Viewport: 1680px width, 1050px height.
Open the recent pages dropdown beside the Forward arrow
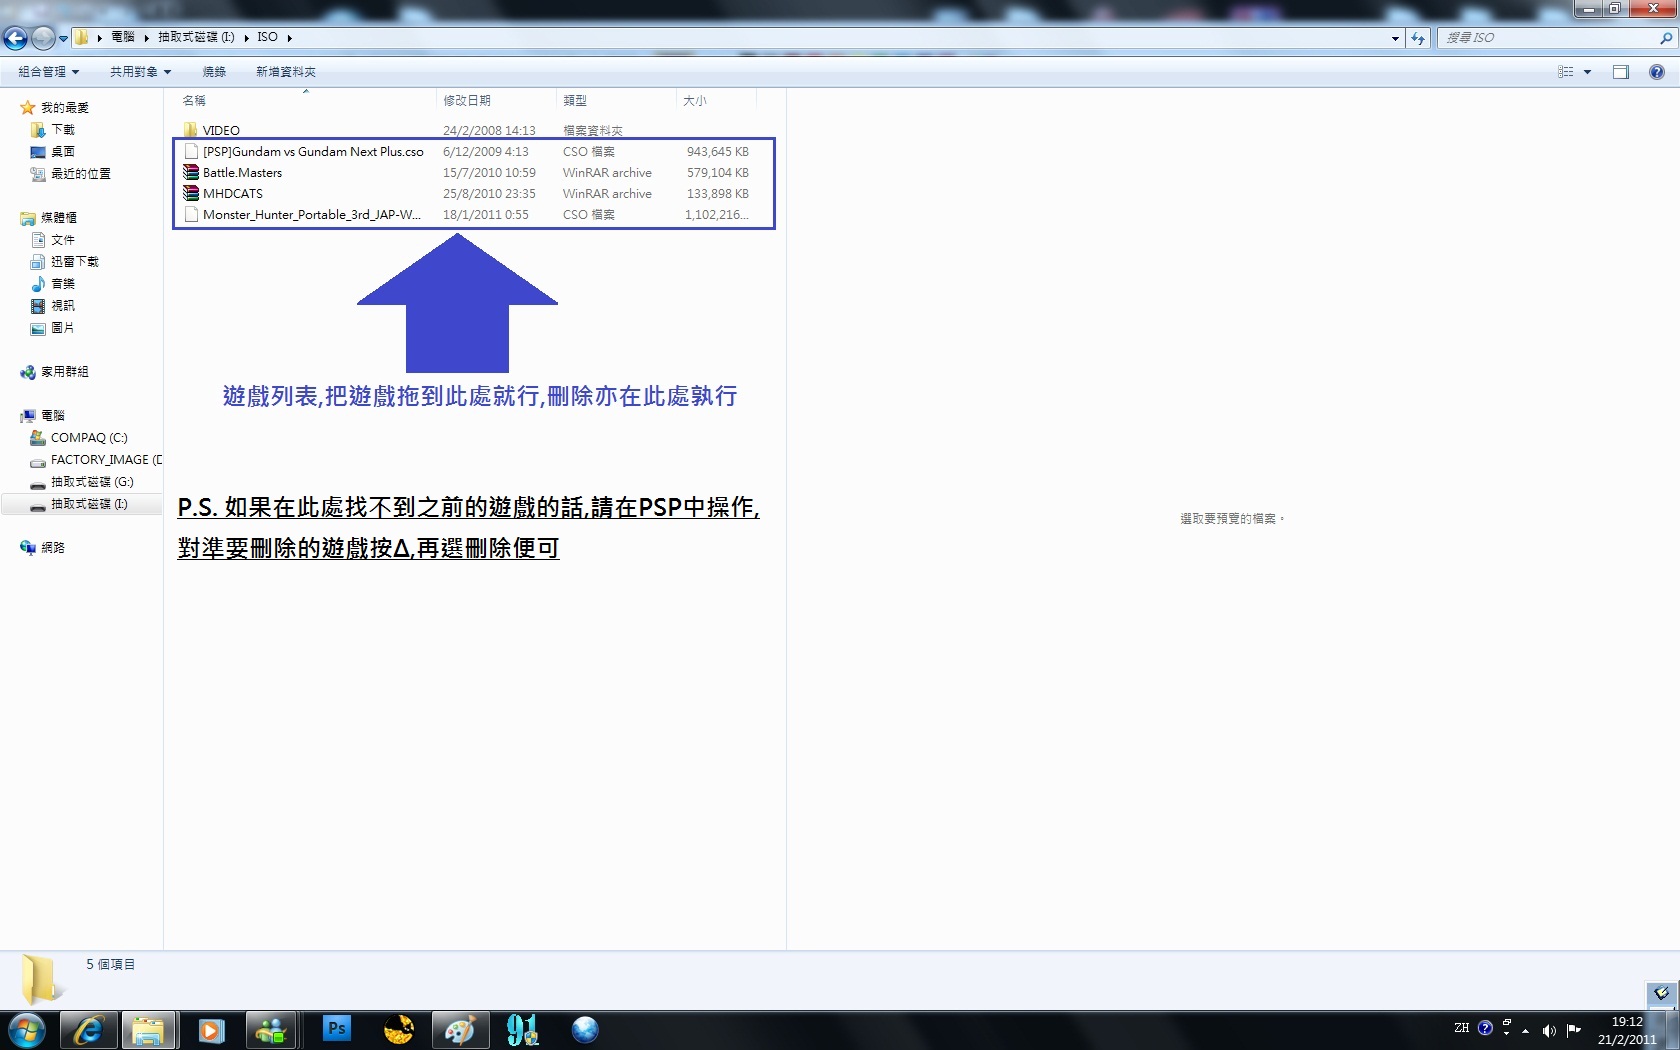coord(63,38)
